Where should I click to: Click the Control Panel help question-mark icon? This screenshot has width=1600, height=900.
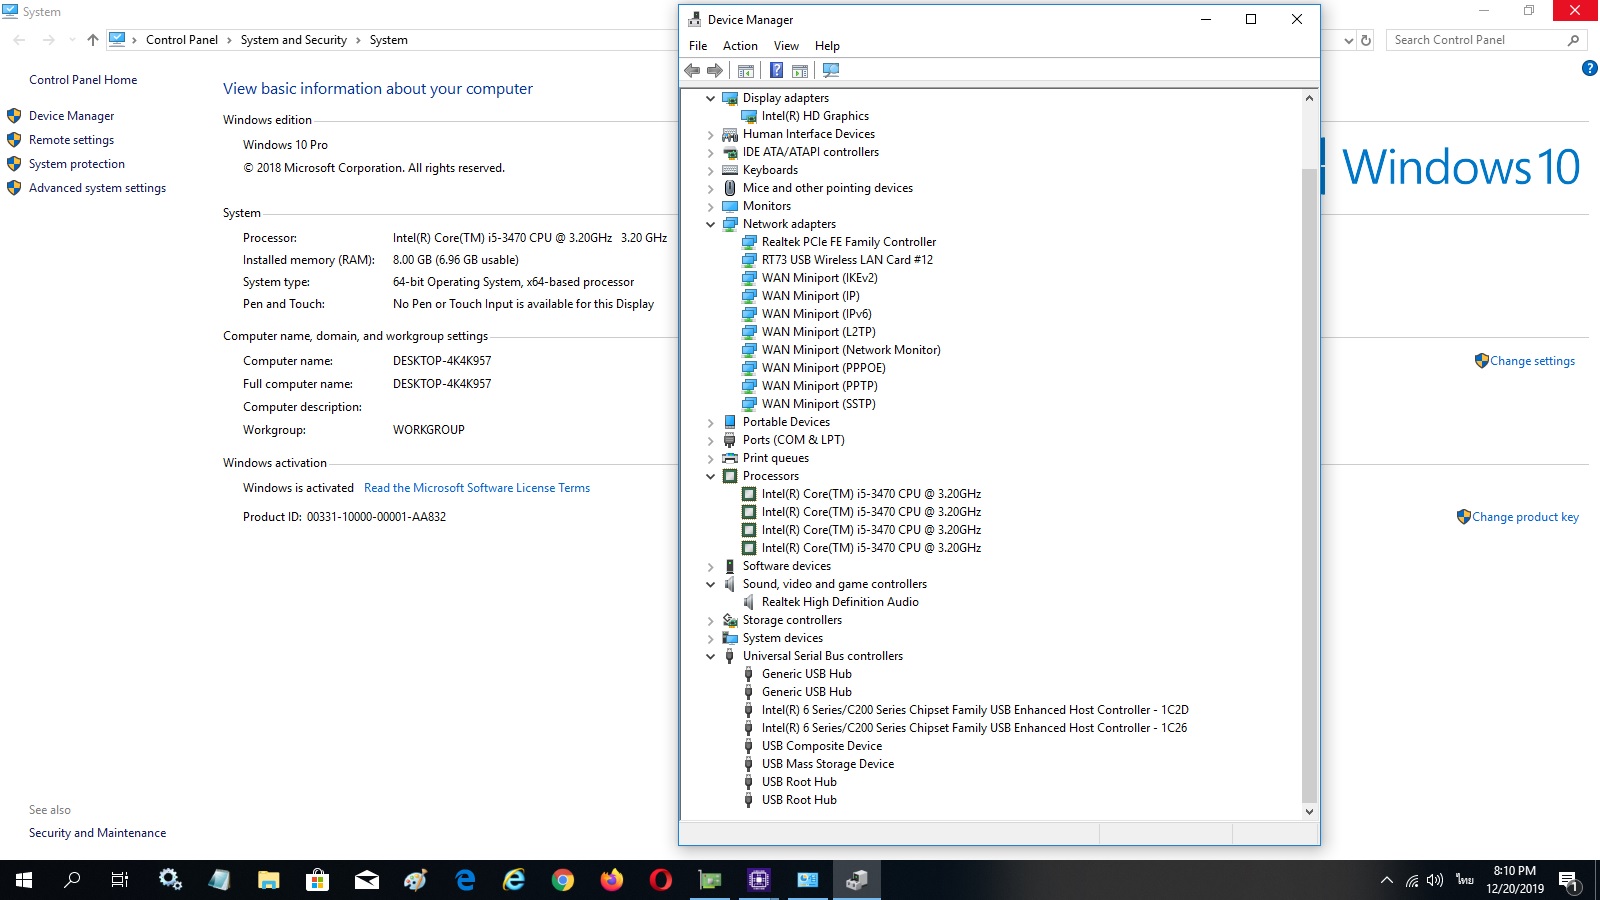click(x=1589, y=68)
